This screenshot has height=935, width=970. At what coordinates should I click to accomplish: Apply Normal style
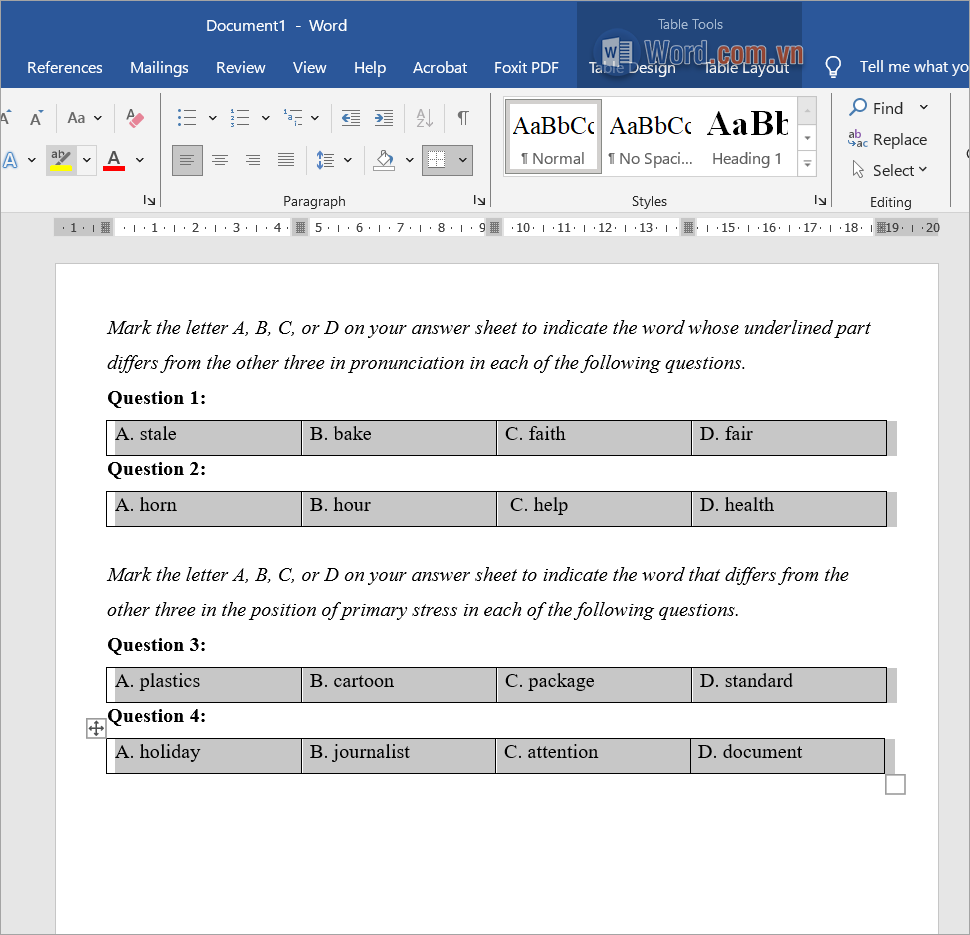[554, 137]
